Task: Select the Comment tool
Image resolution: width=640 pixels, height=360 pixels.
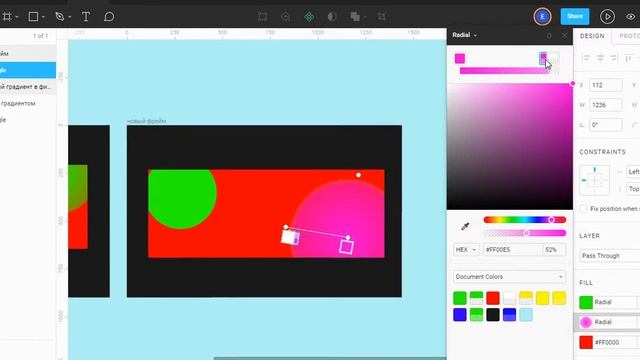Action: pos(109,17)
